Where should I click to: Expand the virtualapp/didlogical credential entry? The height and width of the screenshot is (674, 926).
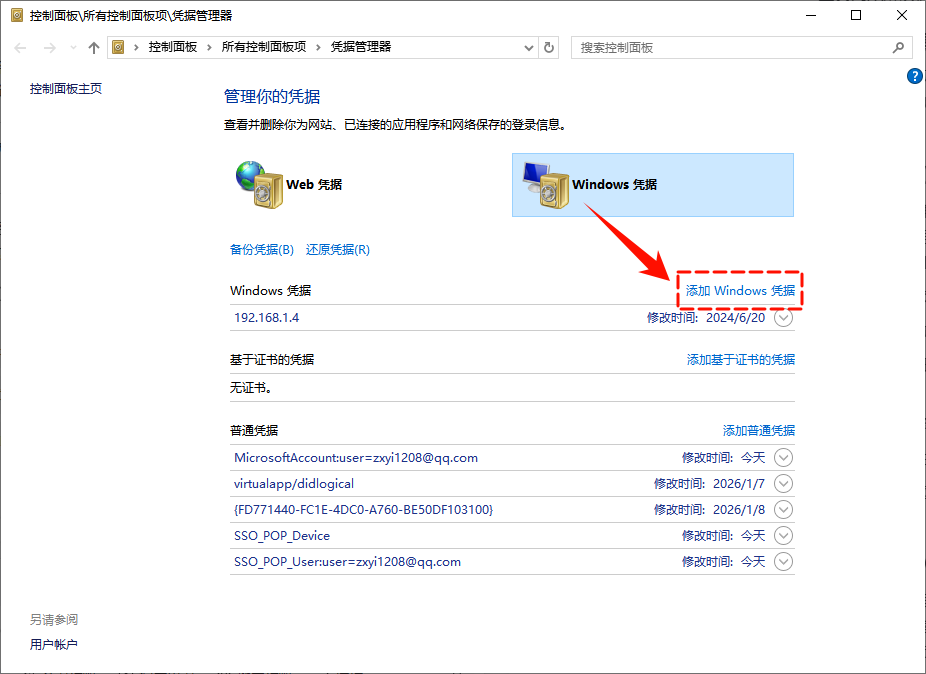784,483
